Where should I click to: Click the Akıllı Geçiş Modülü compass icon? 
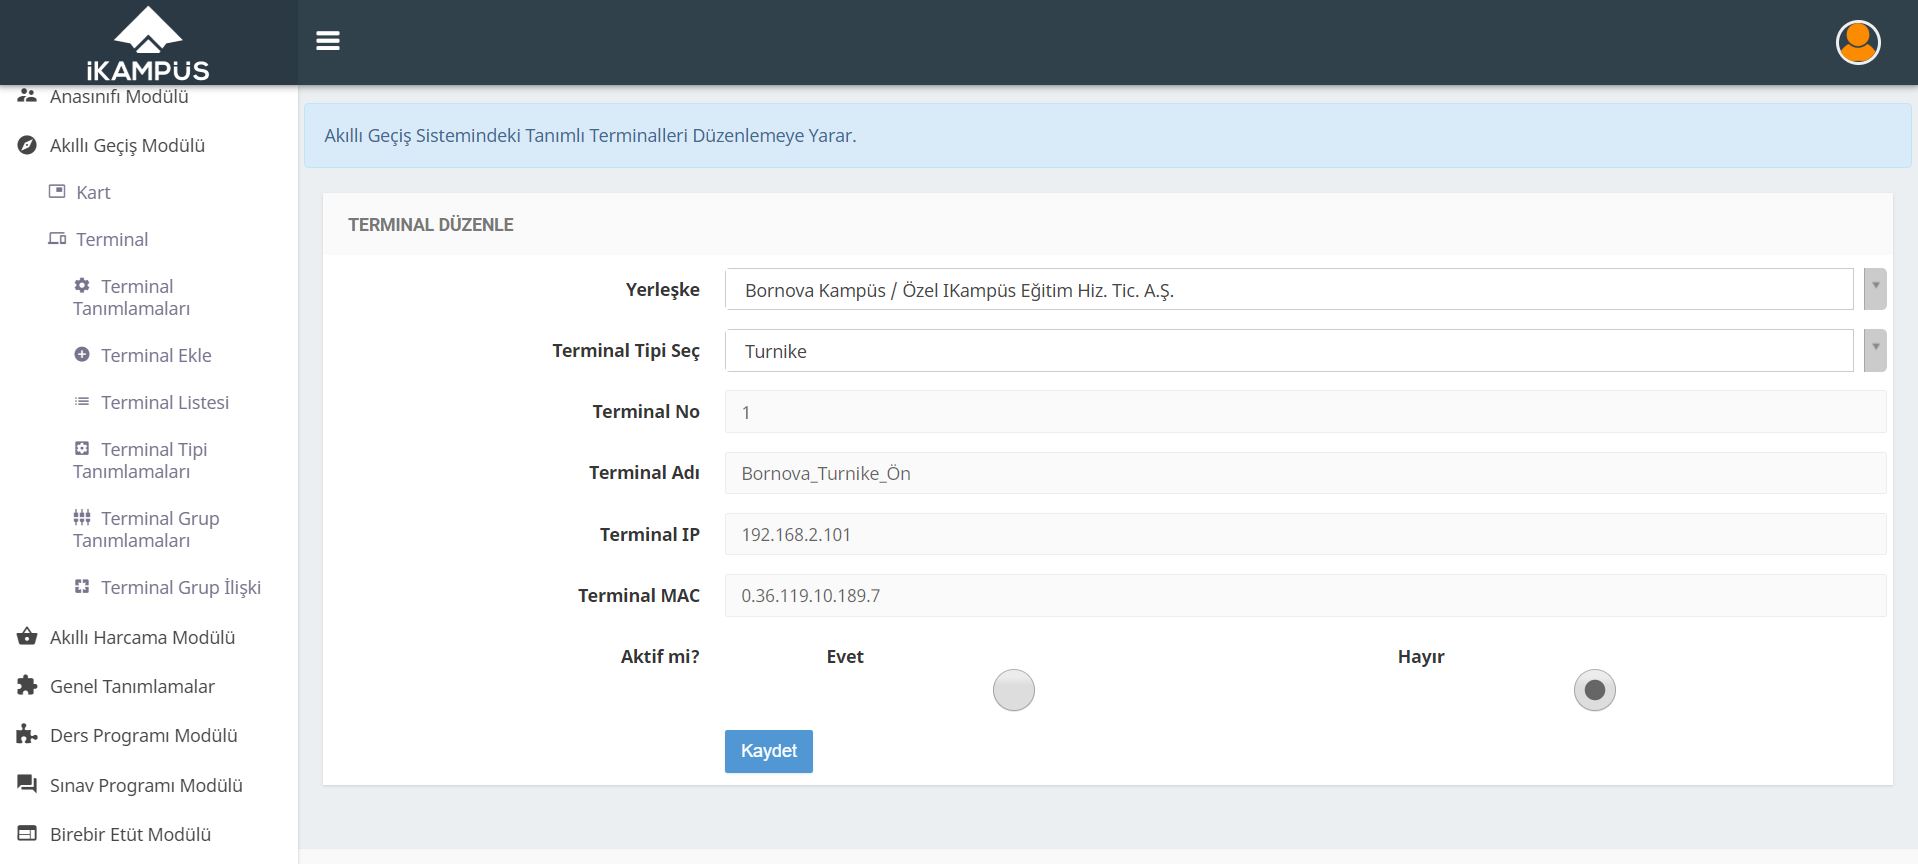(27, 145)
